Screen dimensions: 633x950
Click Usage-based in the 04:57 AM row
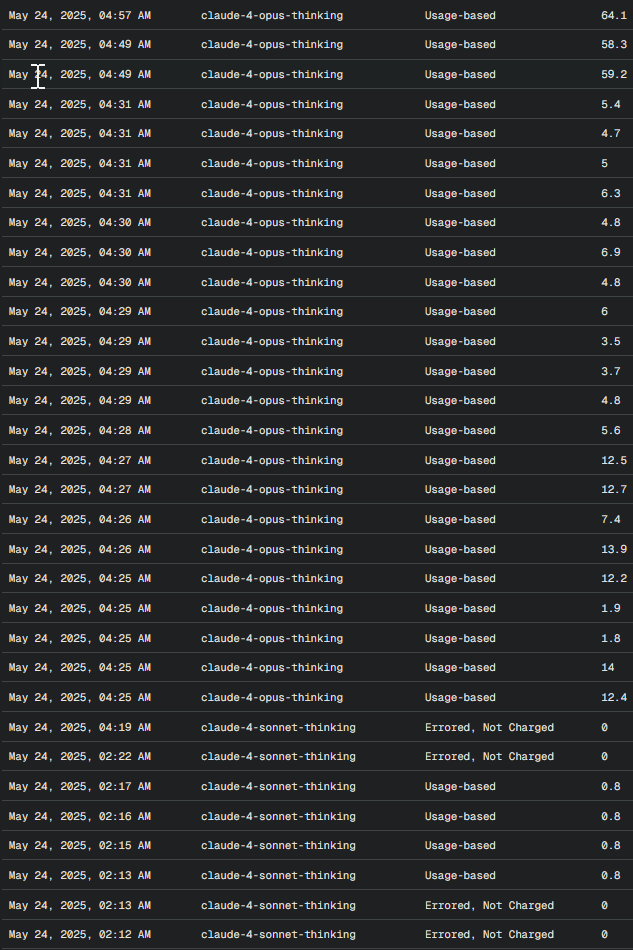pyautogui.click(x=460, y=15)
